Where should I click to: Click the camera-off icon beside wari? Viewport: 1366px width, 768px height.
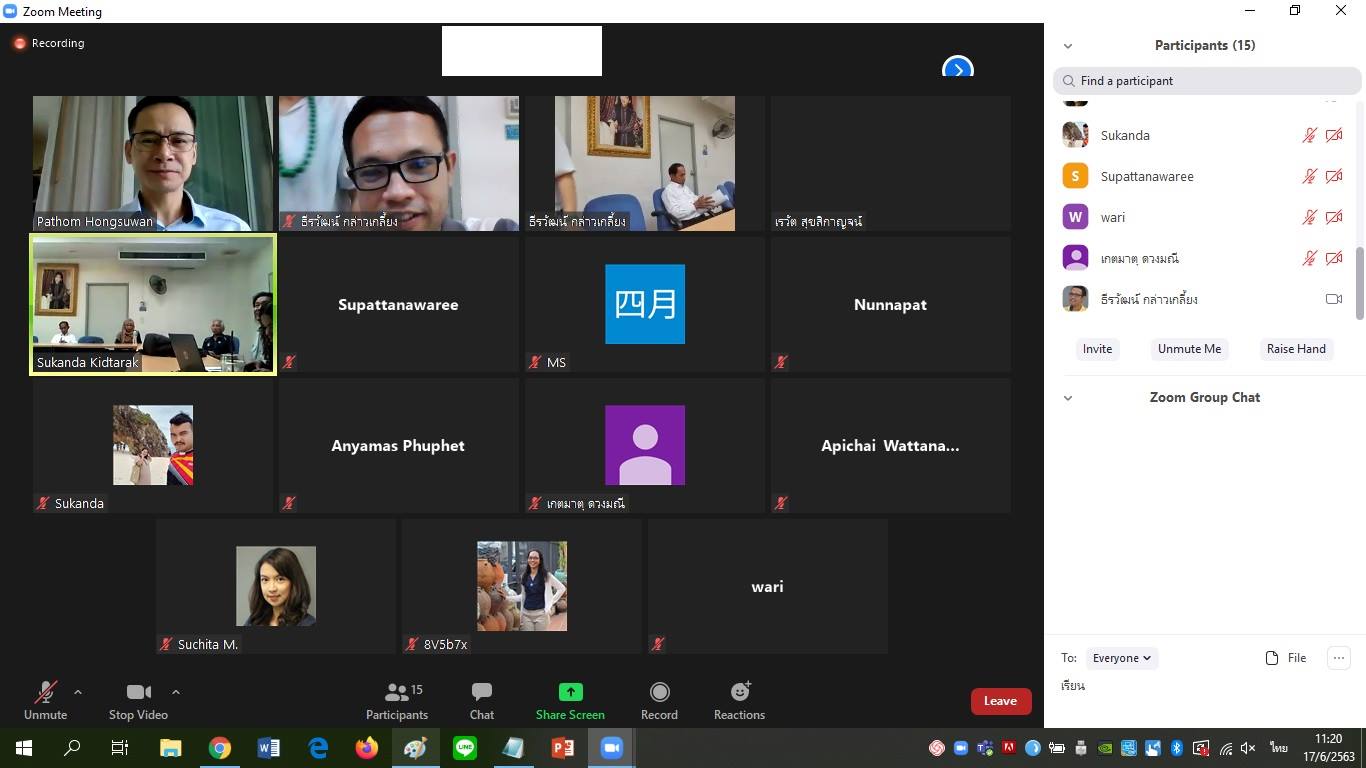pos(1333,217)
